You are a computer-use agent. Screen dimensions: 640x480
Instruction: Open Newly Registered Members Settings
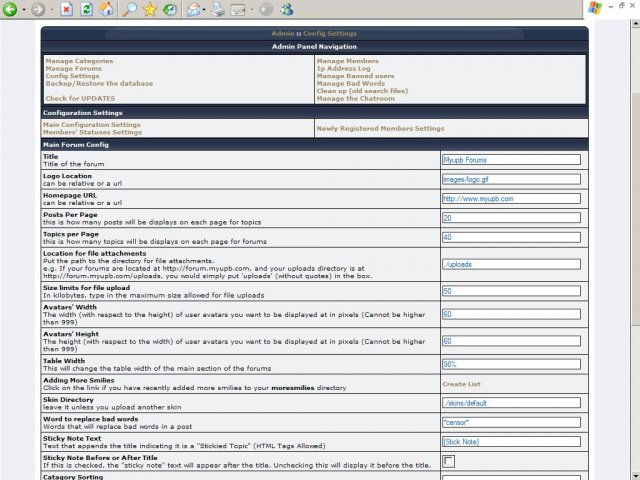380,128
